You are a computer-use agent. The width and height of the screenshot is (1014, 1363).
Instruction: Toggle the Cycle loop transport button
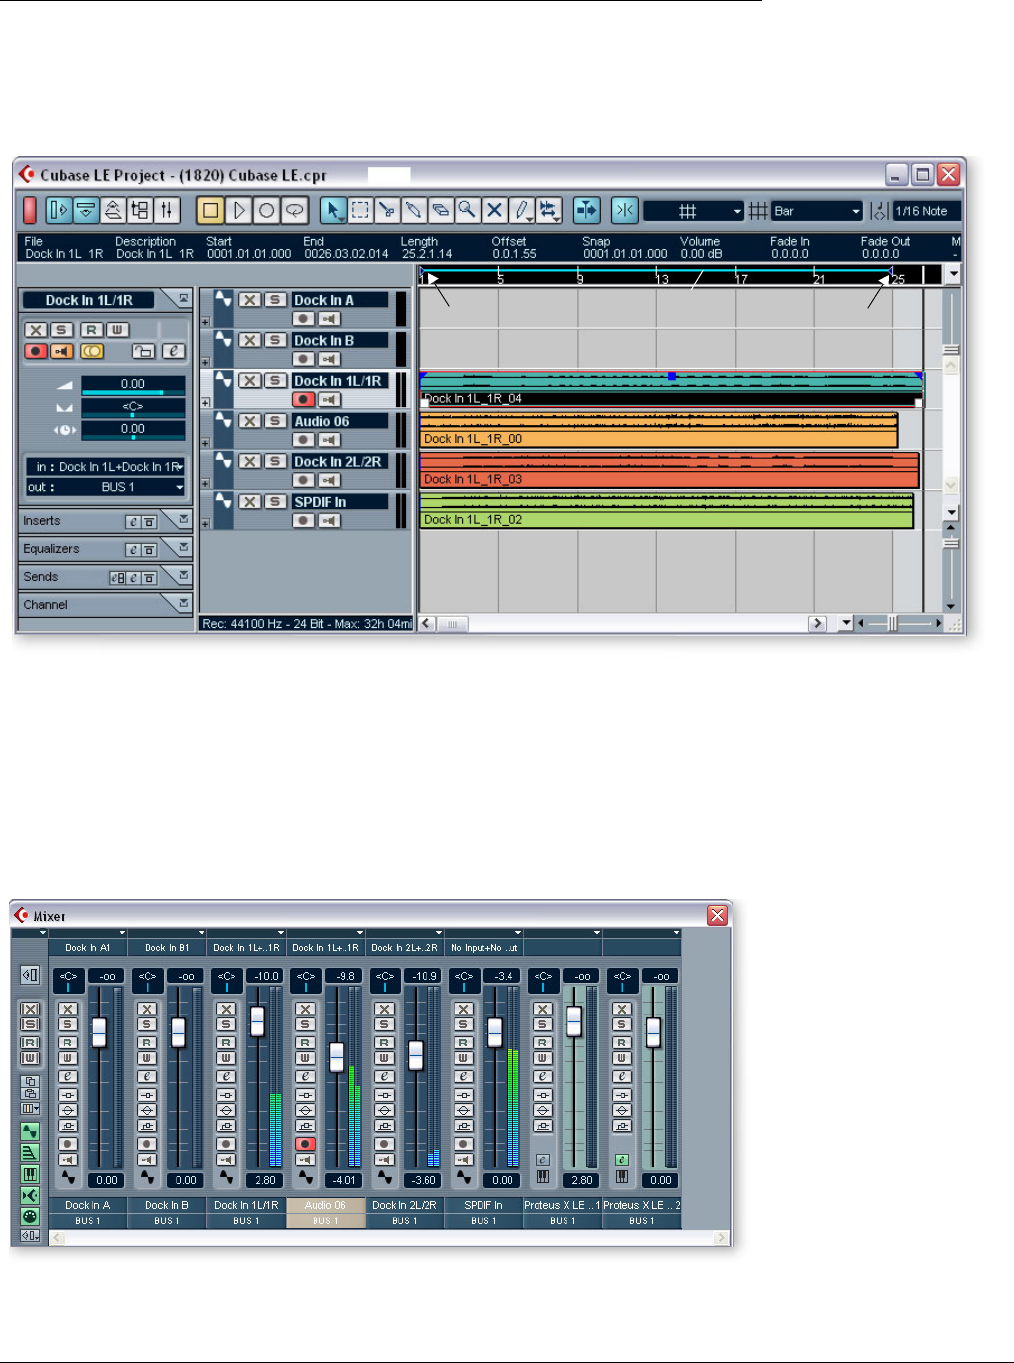pyautogui.click(x=294, y=210)
